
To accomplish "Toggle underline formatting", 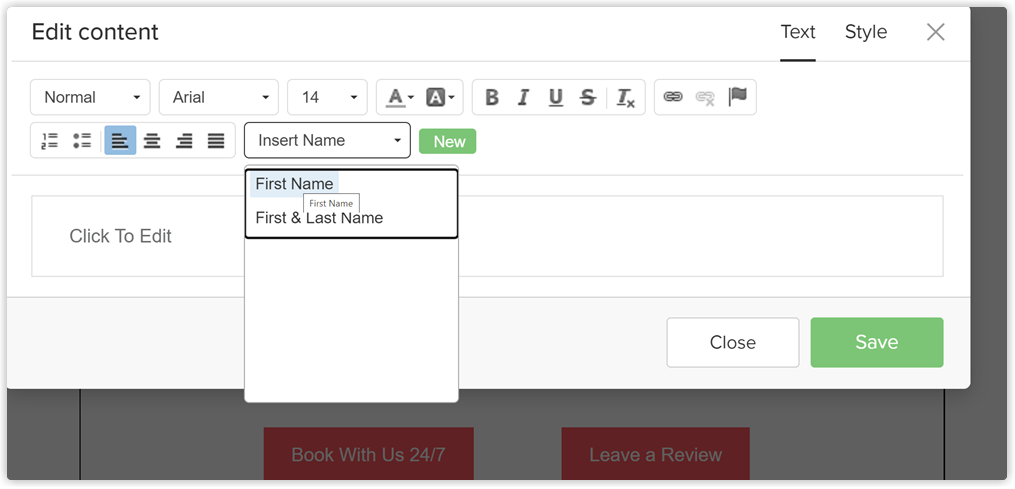I will coord(555,98).
